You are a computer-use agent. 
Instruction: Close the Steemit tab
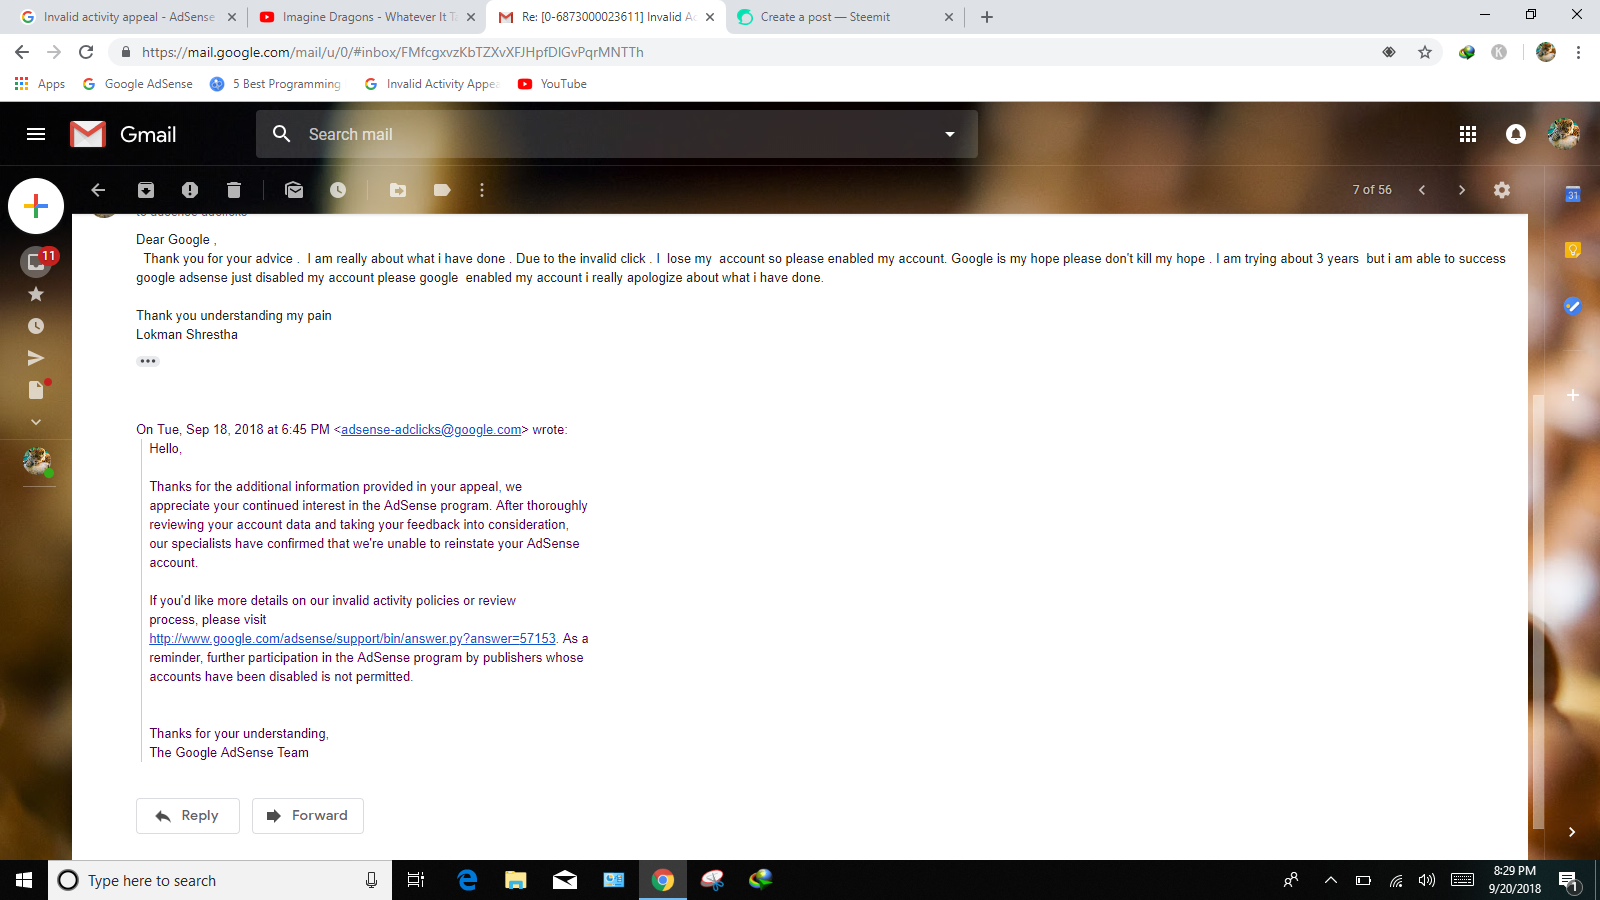pos(949,17)
